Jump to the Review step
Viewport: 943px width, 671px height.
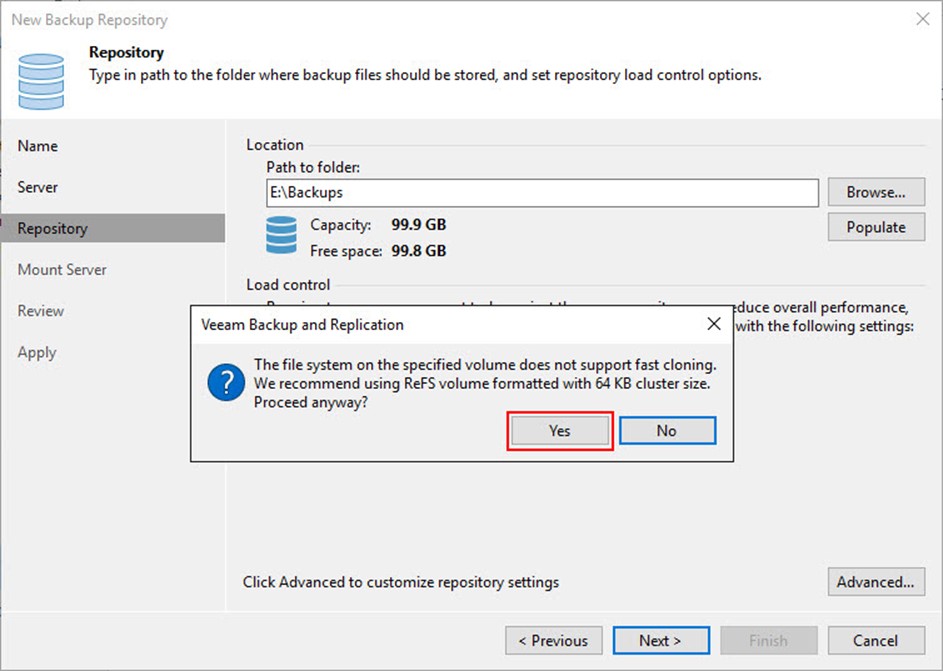click(40, 311)
